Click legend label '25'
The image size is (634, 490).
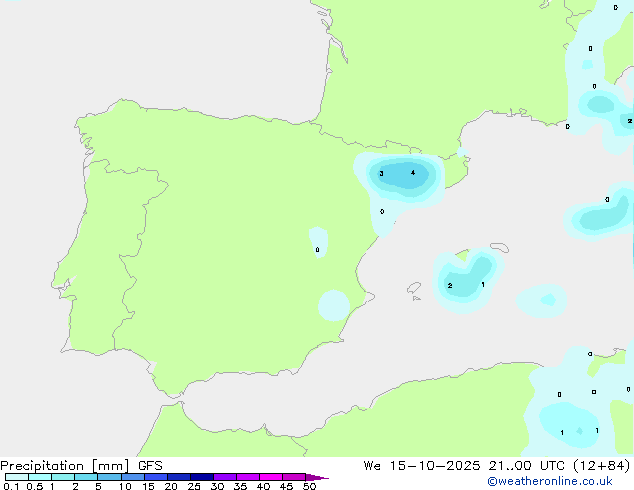click(x=194, y=486)
